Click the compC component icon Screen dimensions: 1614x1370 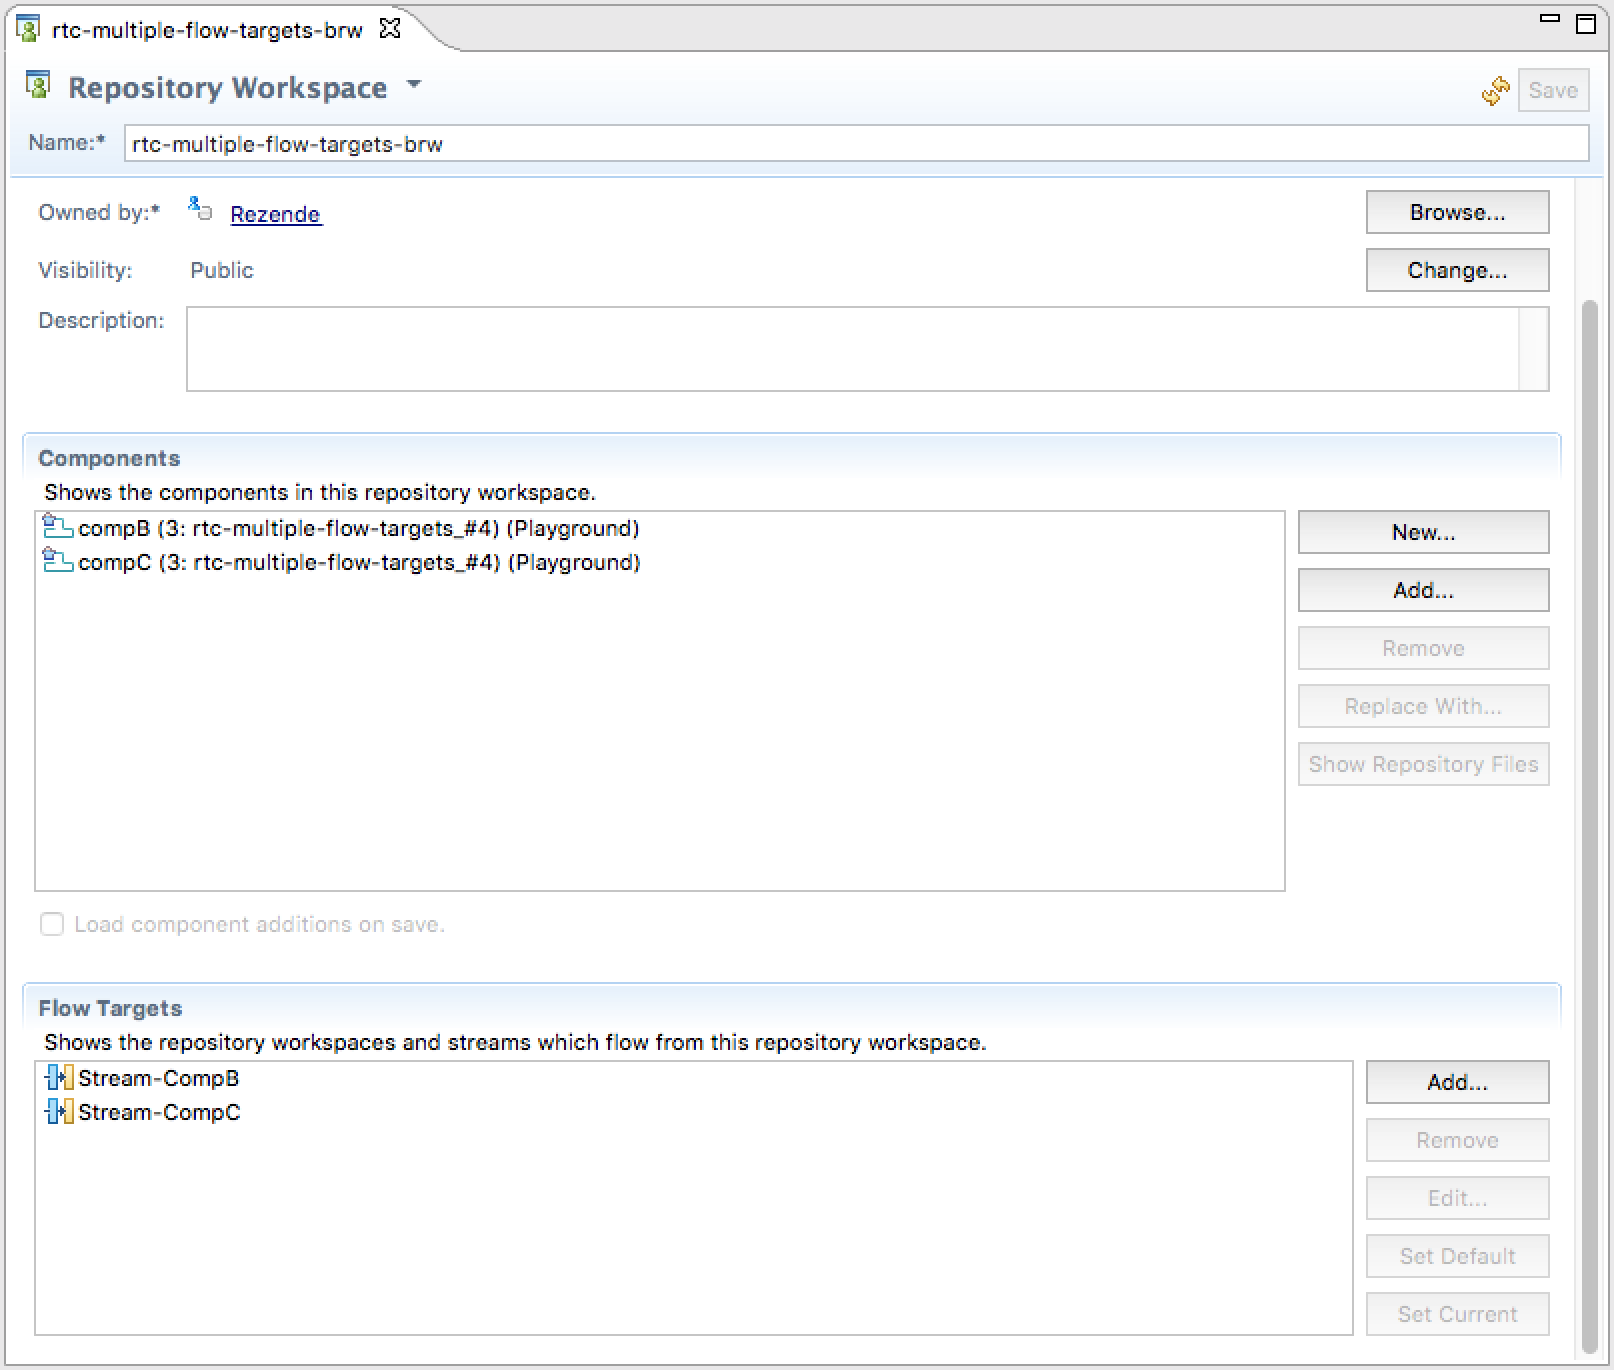pos(58,561)
